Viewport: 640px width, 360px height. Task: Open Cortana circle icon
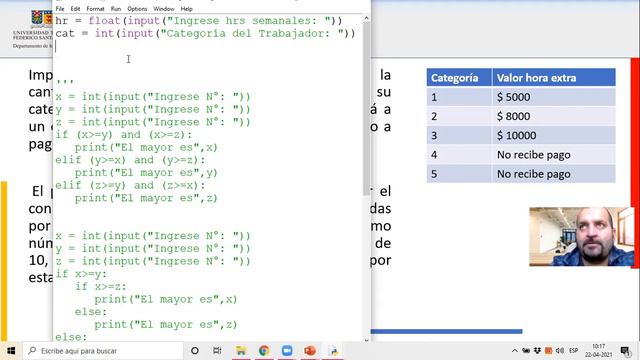point(195,351)
